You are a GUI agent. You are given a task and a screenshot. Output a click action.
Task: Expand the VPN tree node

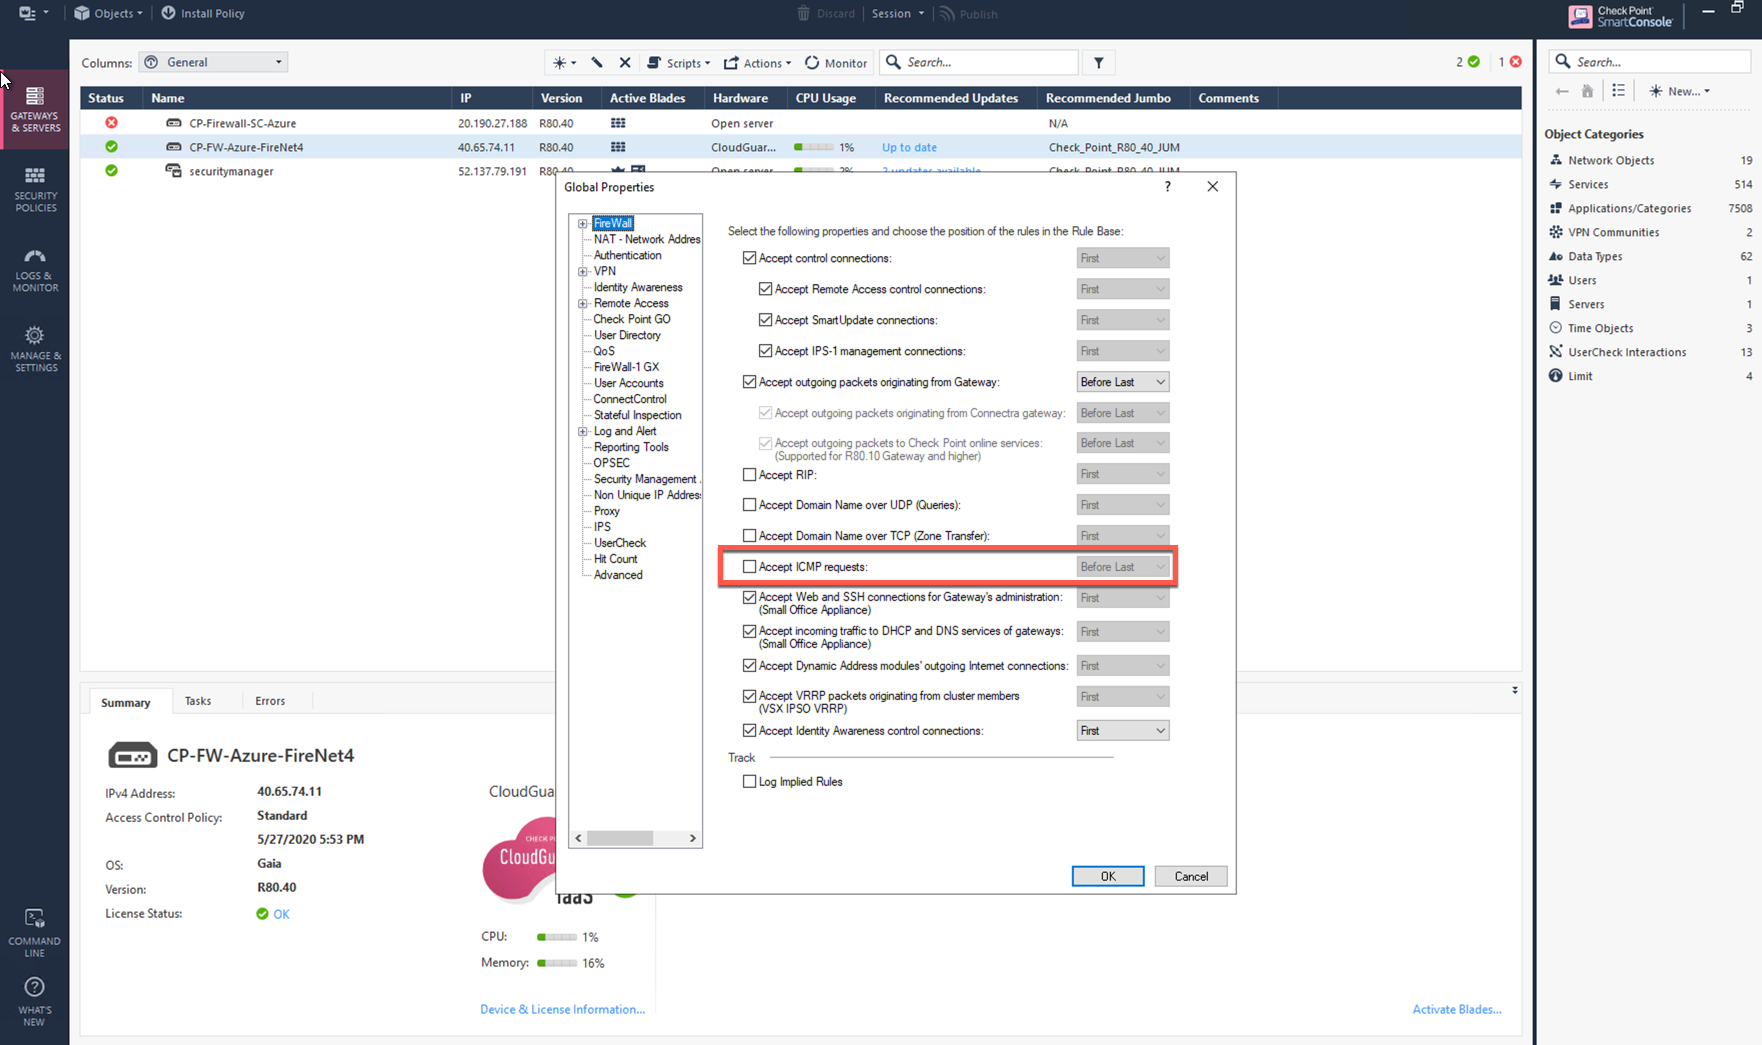pyautogui.click(x=582, y=272)
